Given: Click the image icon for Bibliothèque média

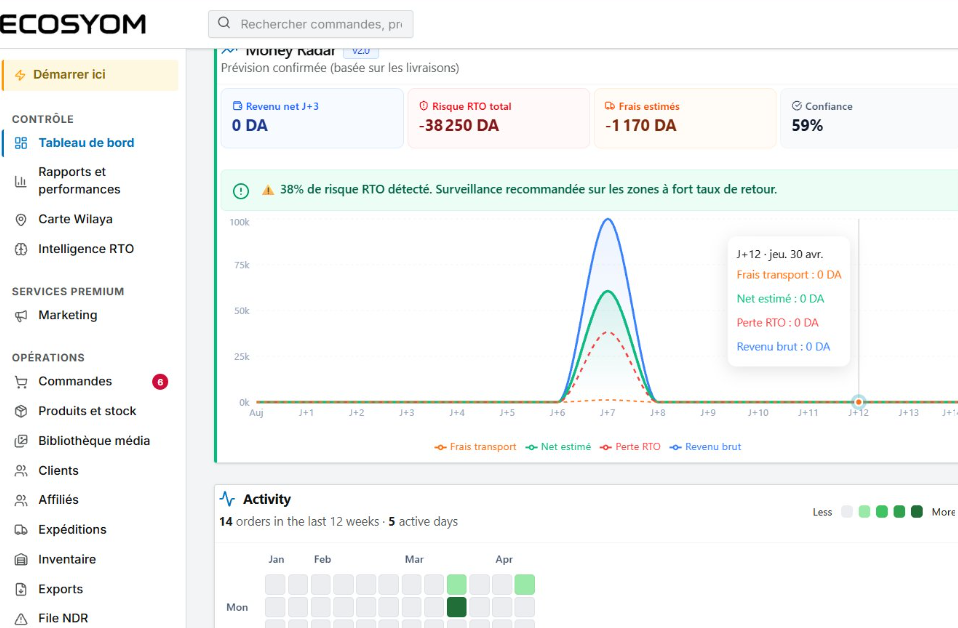Looking at the screenshot, I should tap(21, 441).
